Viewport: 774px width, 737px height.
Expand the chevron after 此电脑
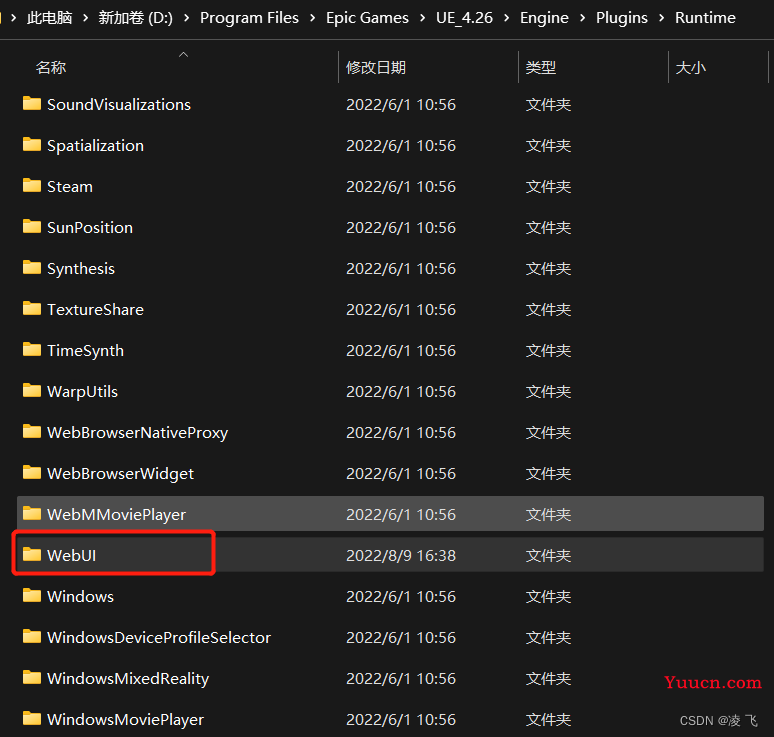[x=86, y=18]
